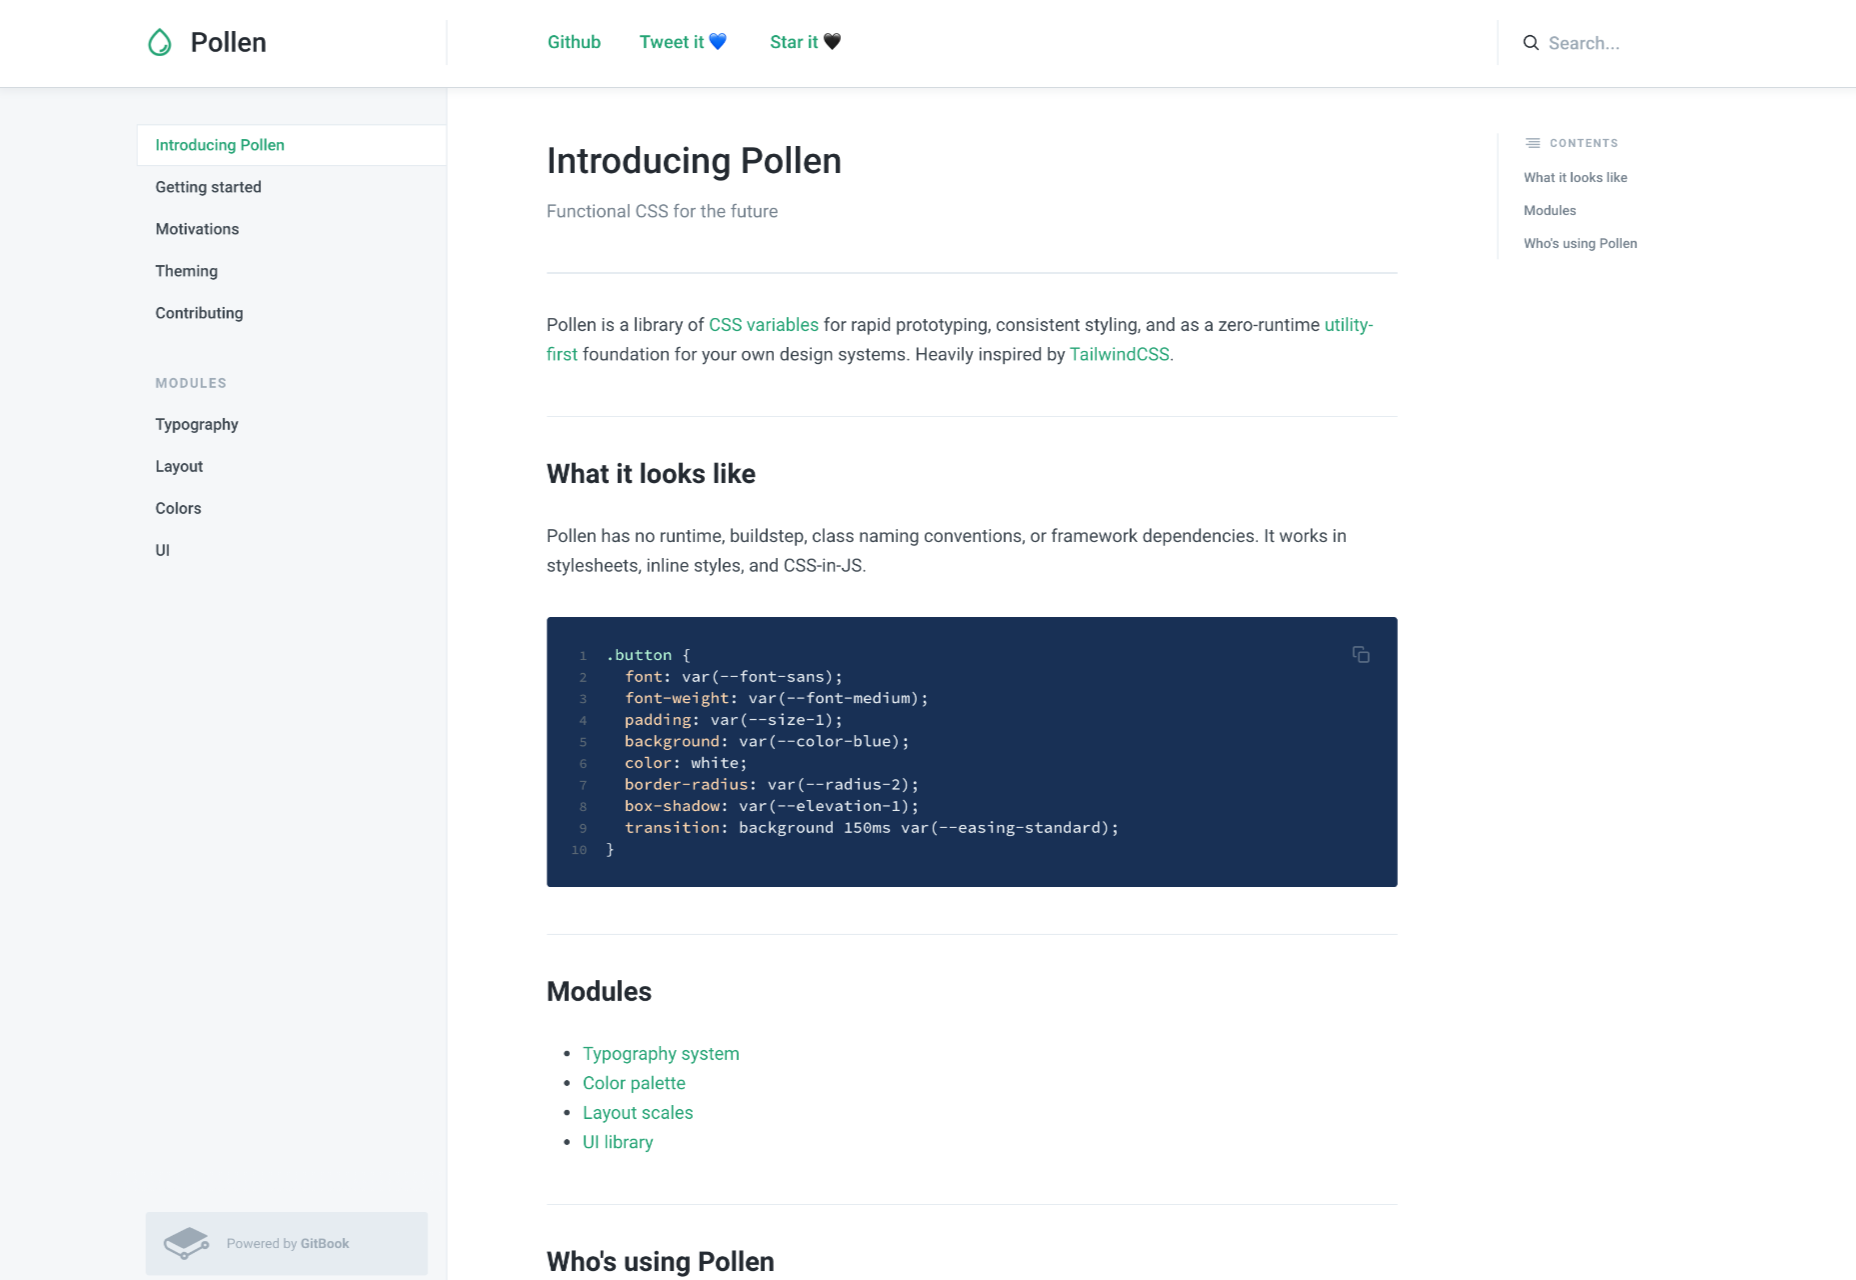Screen dimensions: 1856x1280
Task: Jump to Modules in contents
Action: coord(1549,210)
